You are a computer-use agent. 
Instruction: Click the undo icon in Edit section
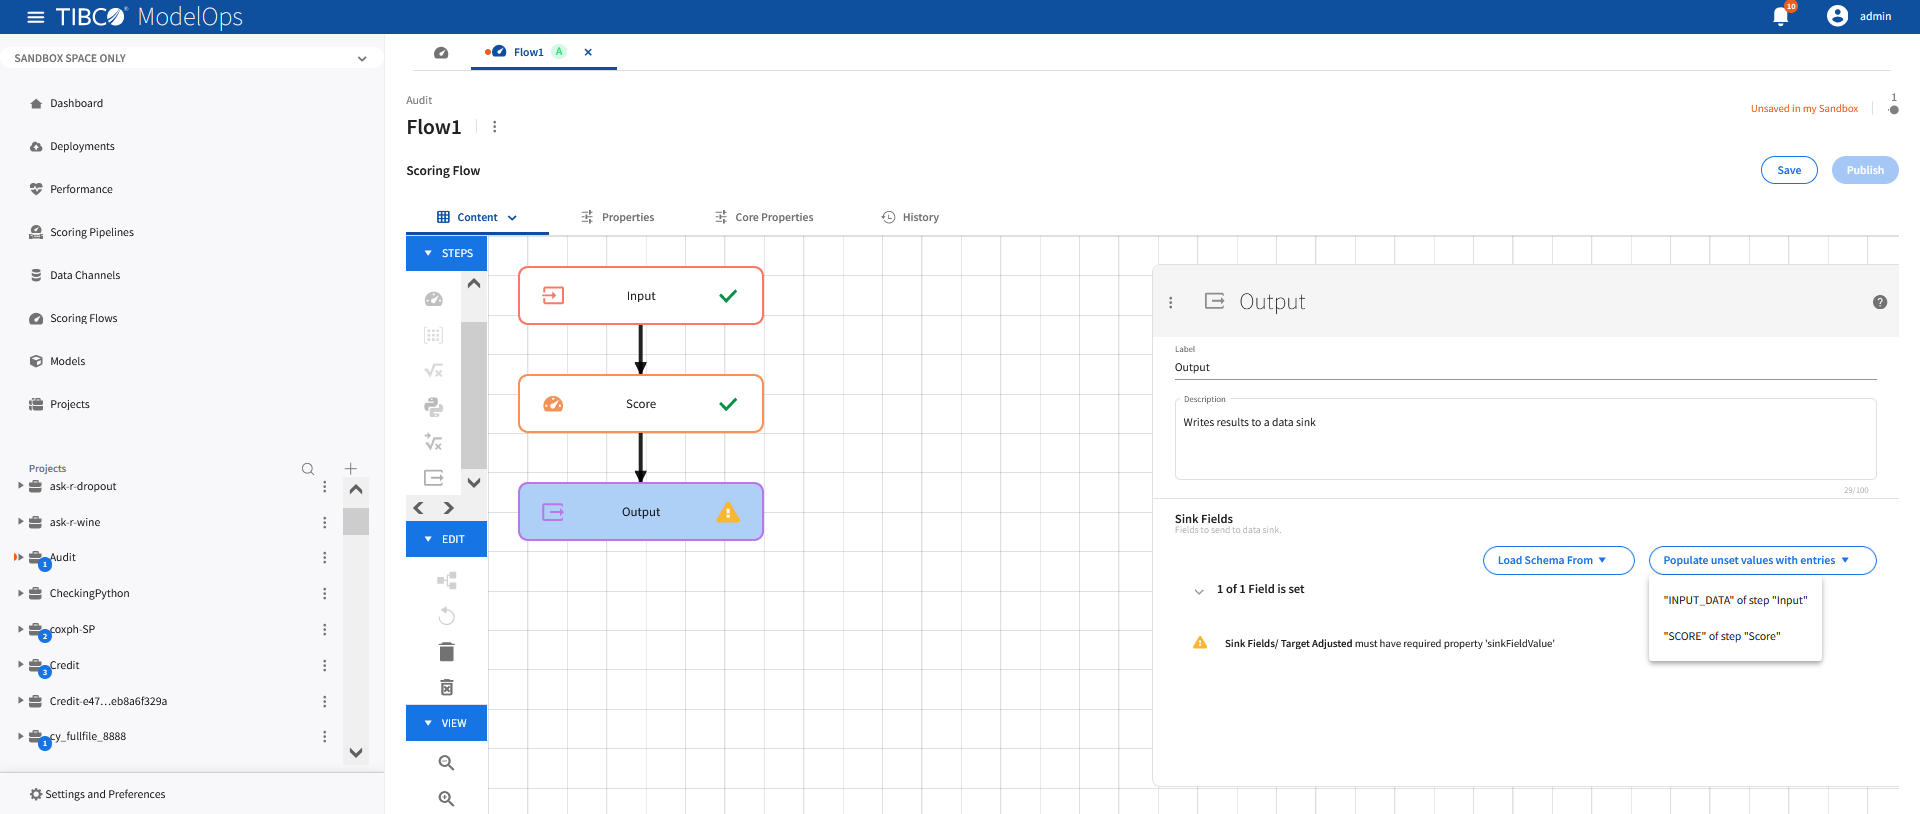pos(446,616)
